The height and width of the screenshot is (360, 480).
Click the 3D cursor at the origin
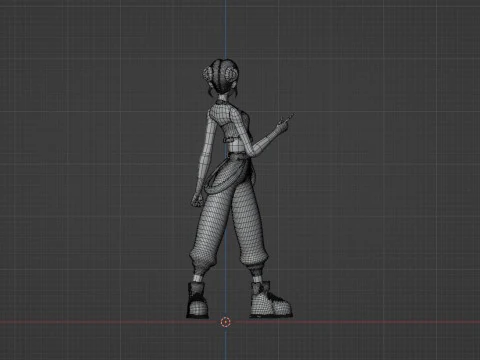click(226, 322)
